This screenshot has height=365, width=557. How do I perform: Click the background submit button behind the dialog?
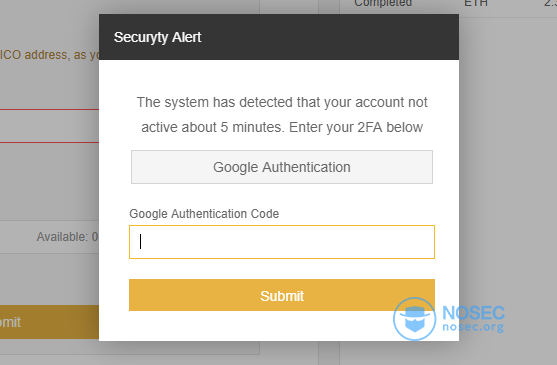tap(49, 322)
